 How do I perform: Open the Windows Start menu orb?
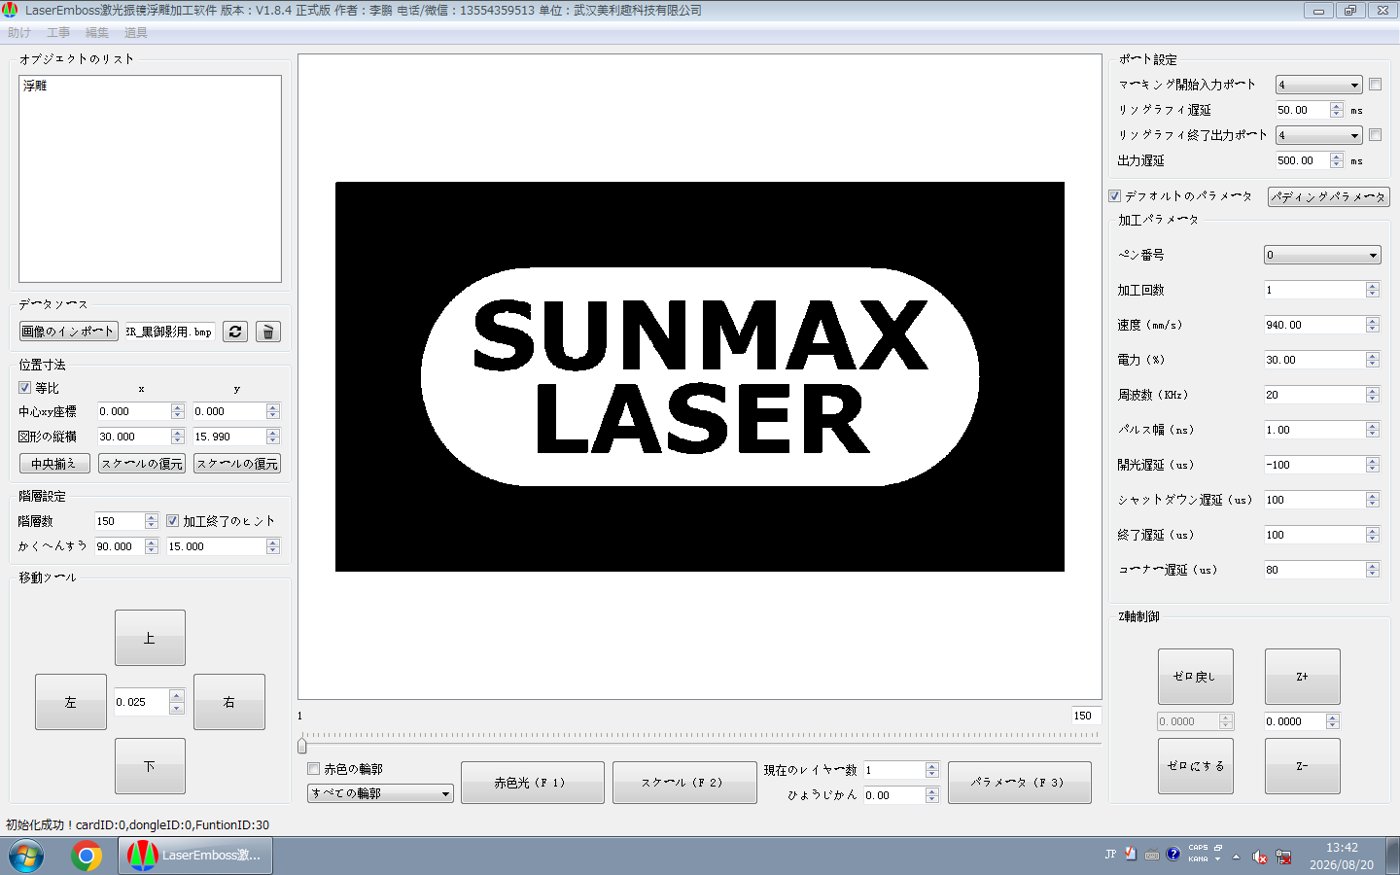coord(26,856)
